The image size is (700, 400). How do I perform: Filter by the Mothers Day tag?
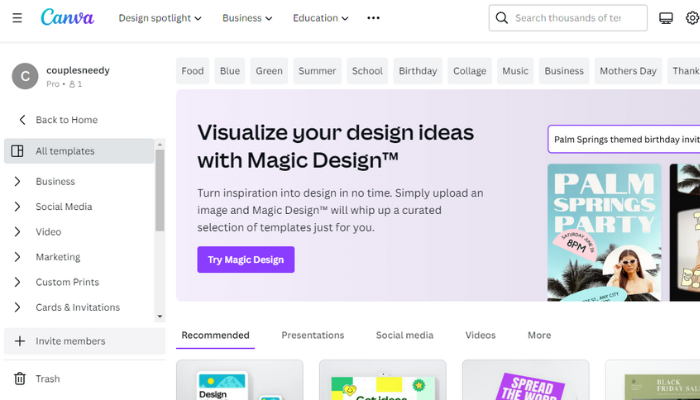point(628,71)
